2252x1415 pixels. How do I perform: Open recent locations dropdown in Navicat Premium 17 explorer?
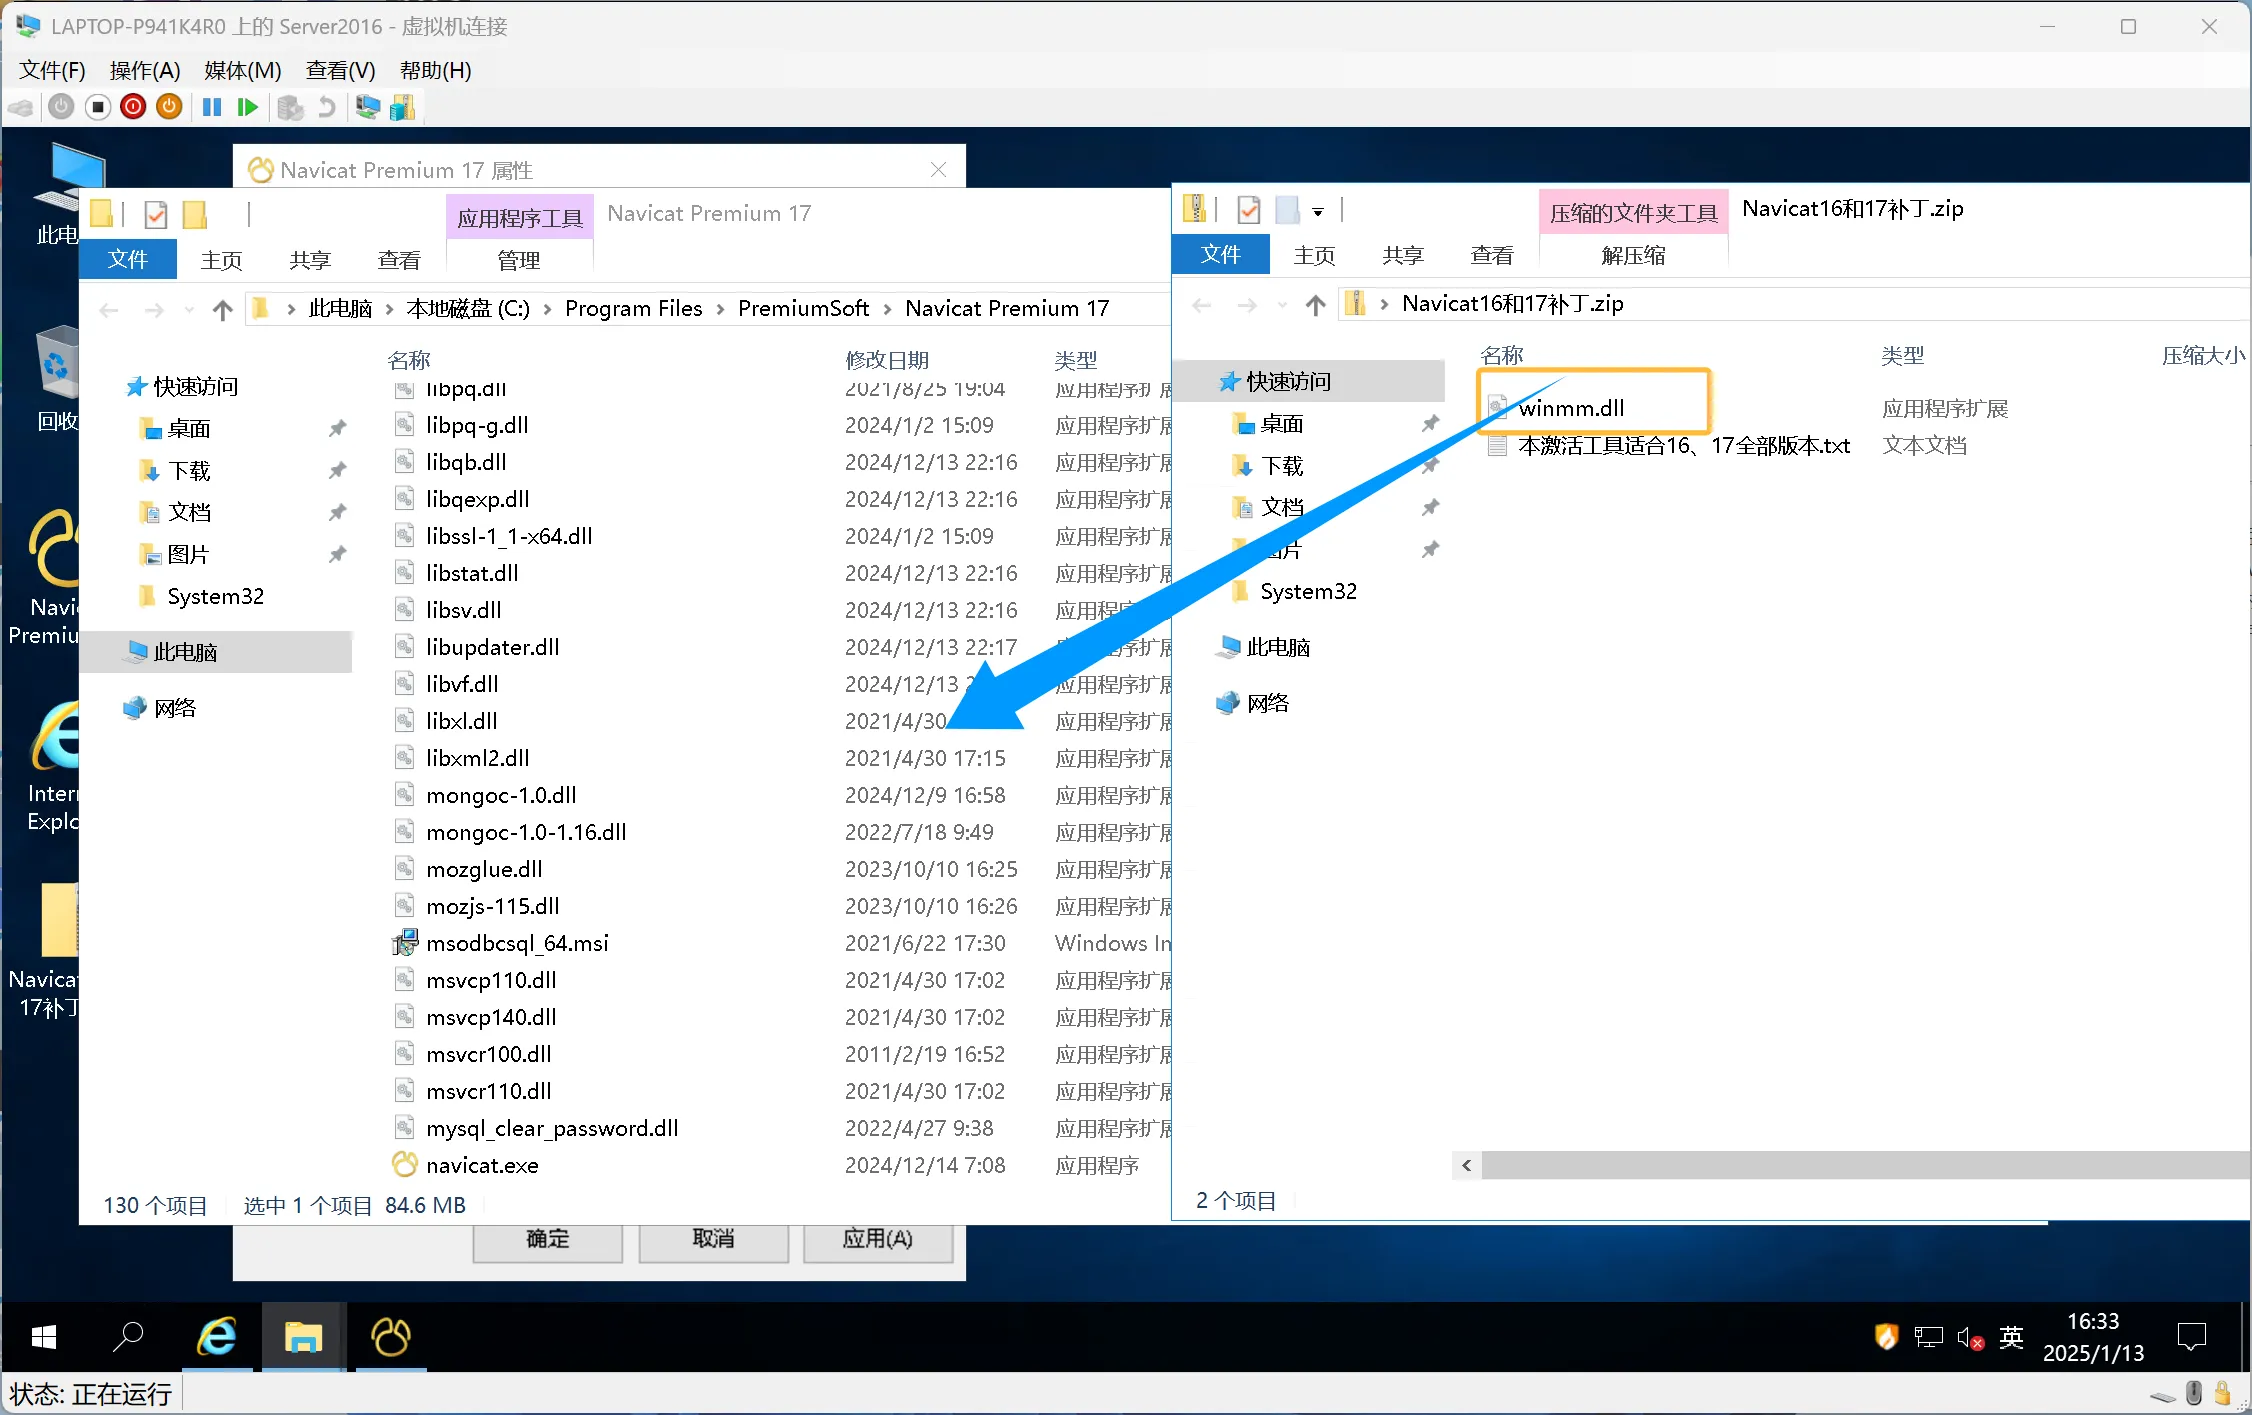click(189, 310)
